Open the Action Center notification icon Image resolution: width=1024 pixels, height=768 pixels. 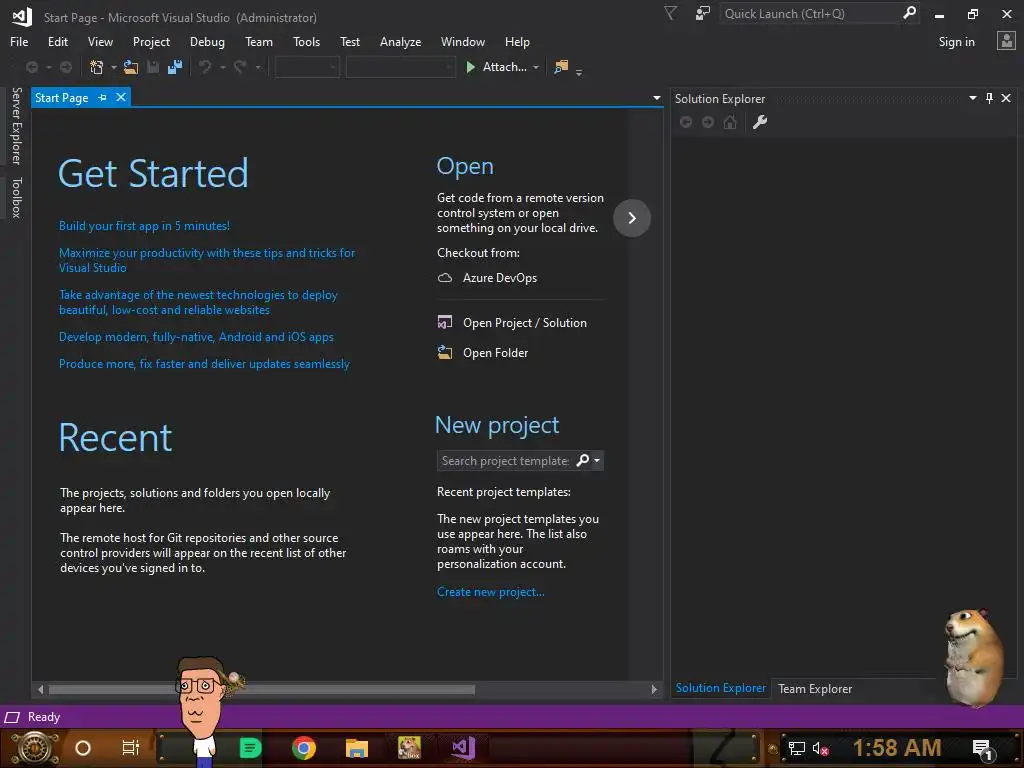pos(983,749)
